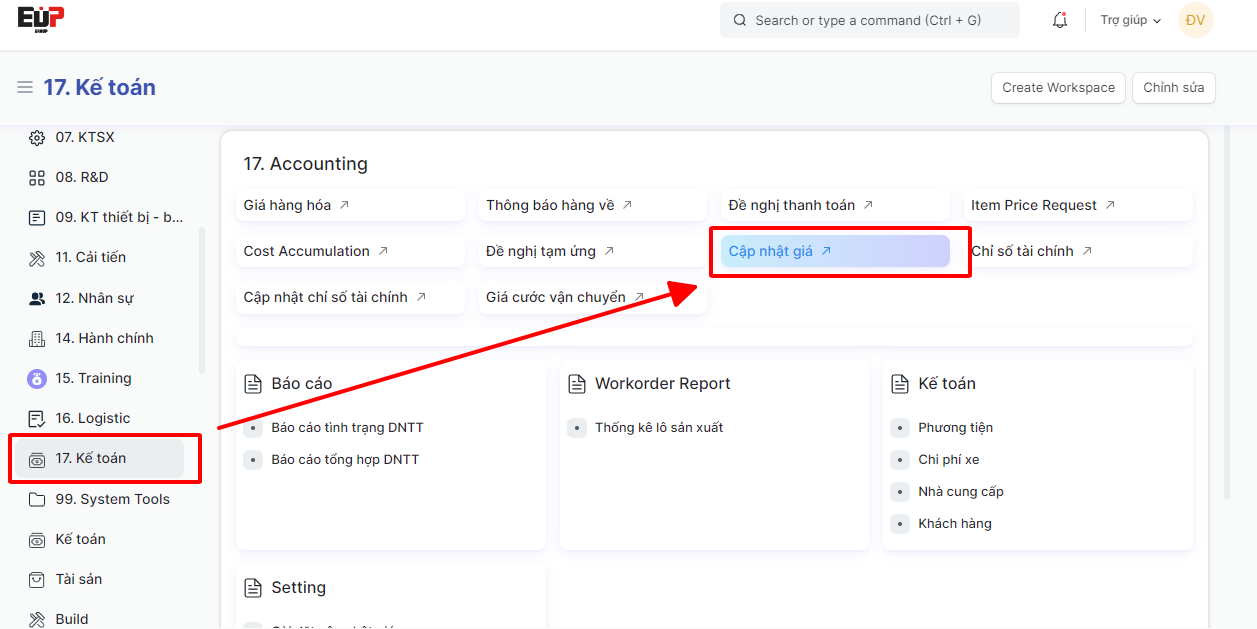Open 99. System Tools workspace
This screenshot has height=629, width=1257.
point(112,499)
